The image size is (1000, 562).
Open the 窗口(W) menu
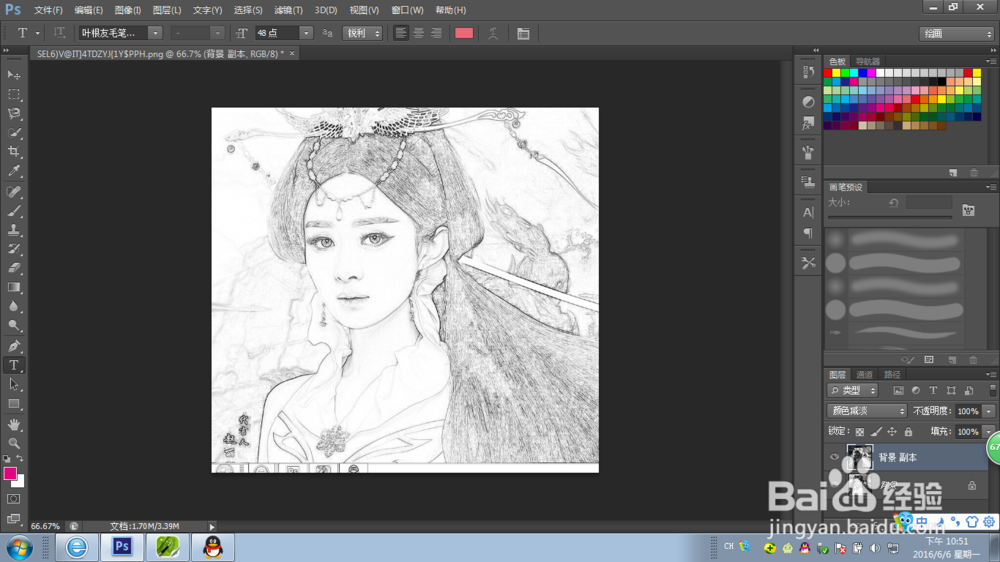(x=407, y=10)
